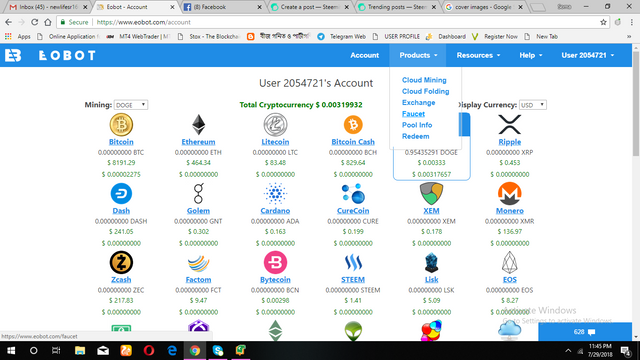
Task: Click the Golem icon
Action: pyautogui.click(x=198, y=193)
